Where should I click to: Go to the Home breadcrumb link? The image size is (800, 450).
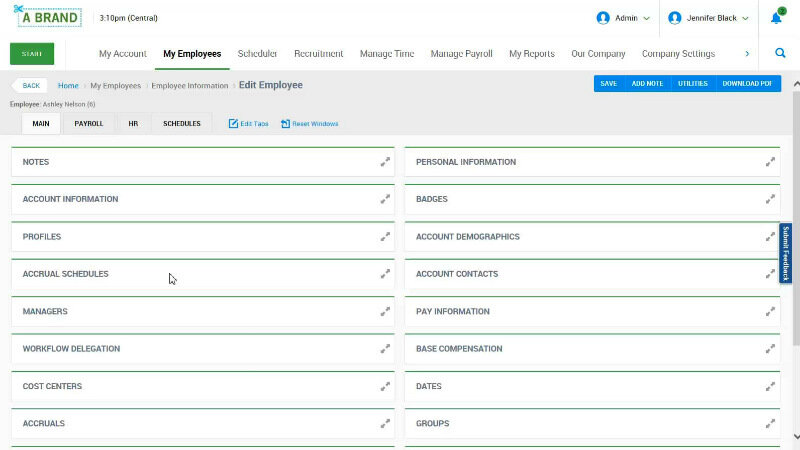point(68,86)
